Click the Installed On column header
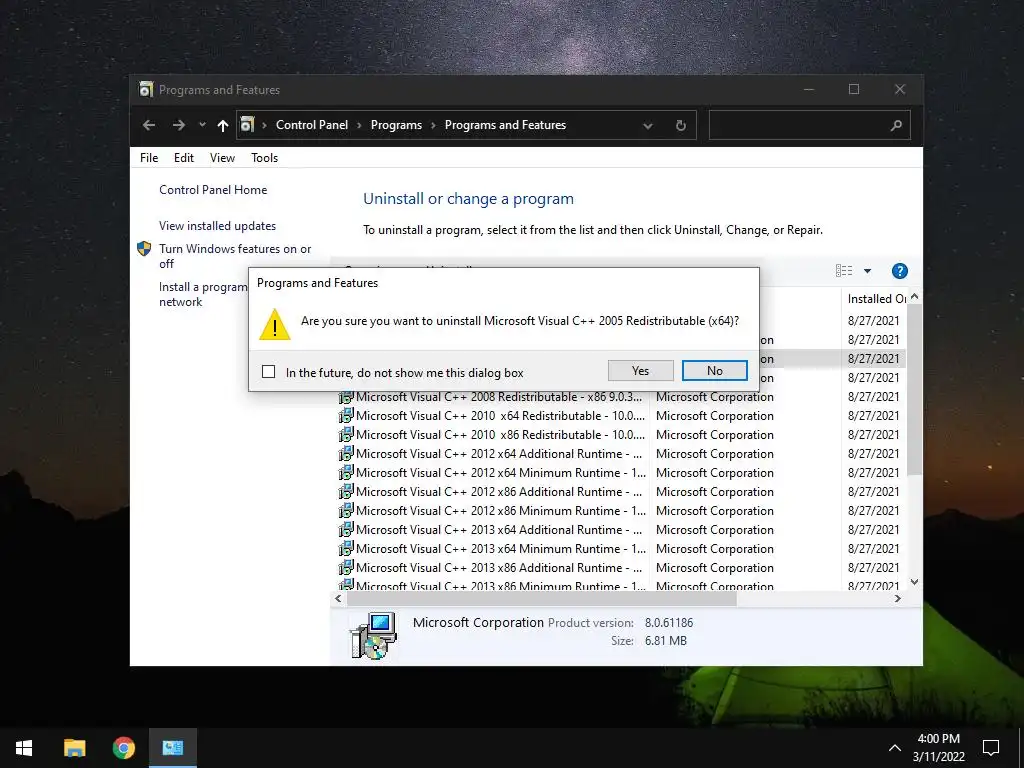 (x=875, y=298)
